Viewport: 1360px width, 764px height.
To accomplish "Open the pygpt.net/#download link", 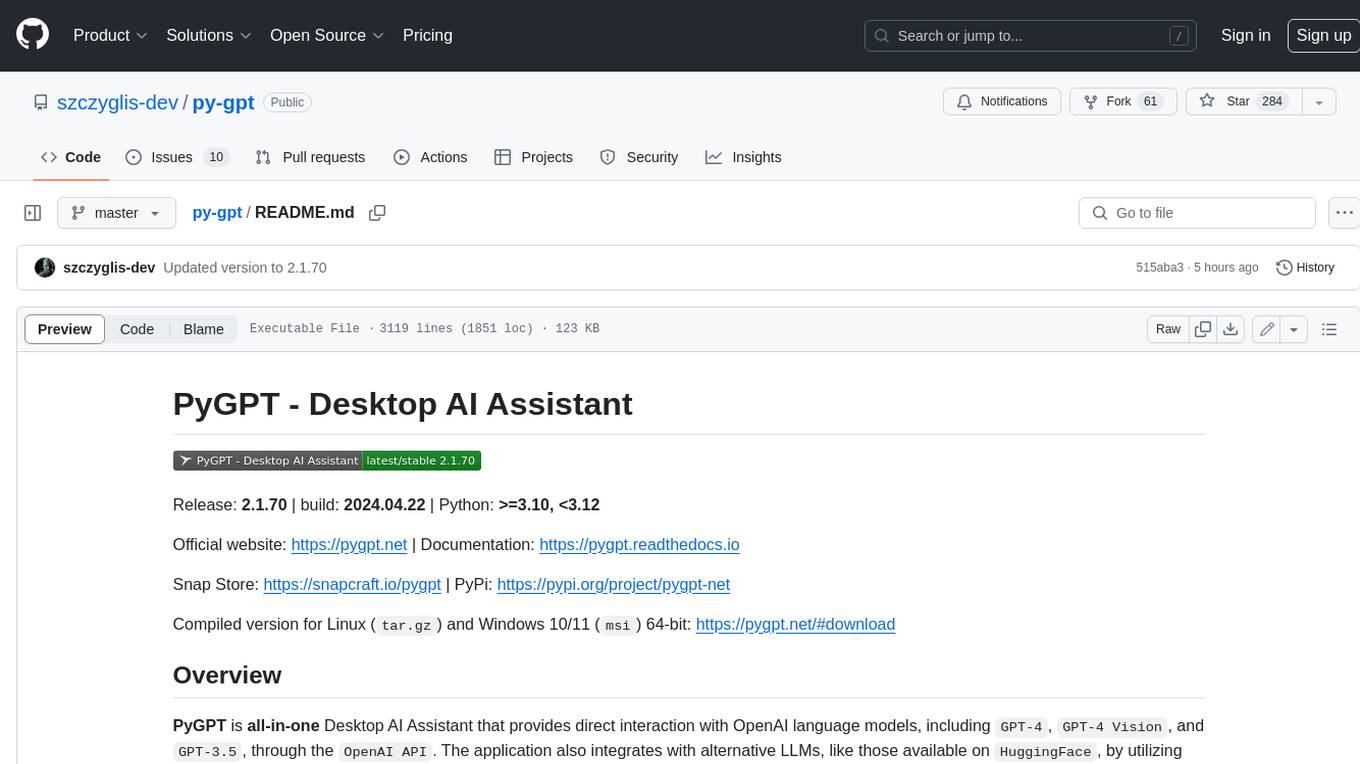I will coord(795,624).
